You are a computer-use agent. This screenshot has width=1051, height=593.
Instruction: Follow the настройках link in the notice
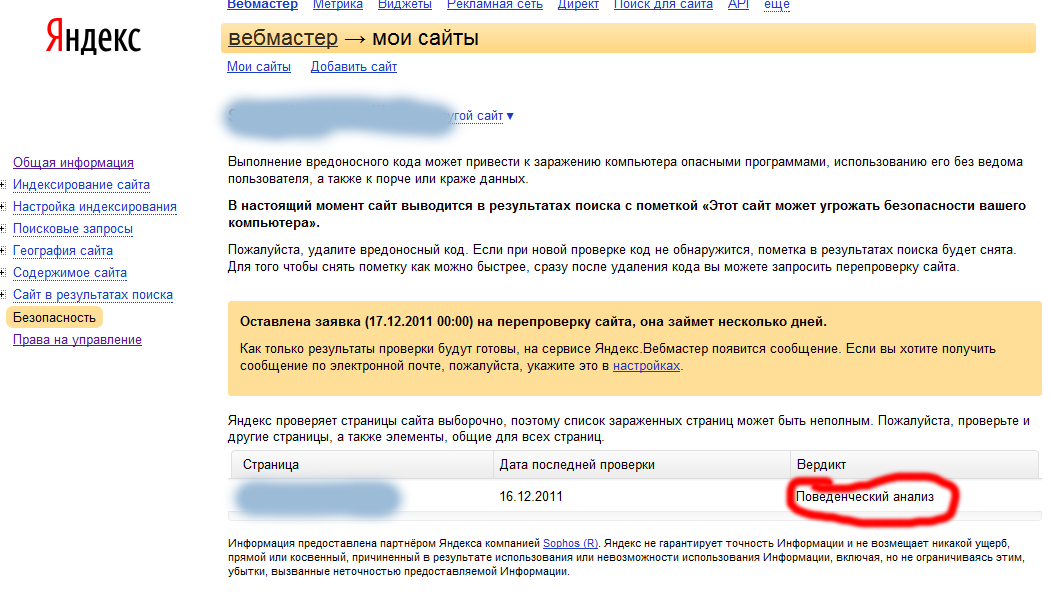coord(646,366)
